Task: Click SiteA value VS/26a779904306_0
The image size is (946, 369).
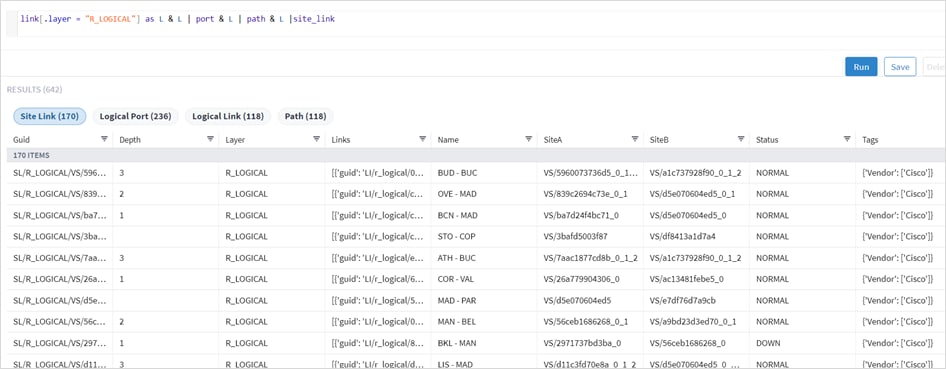Action: point(582,279)
